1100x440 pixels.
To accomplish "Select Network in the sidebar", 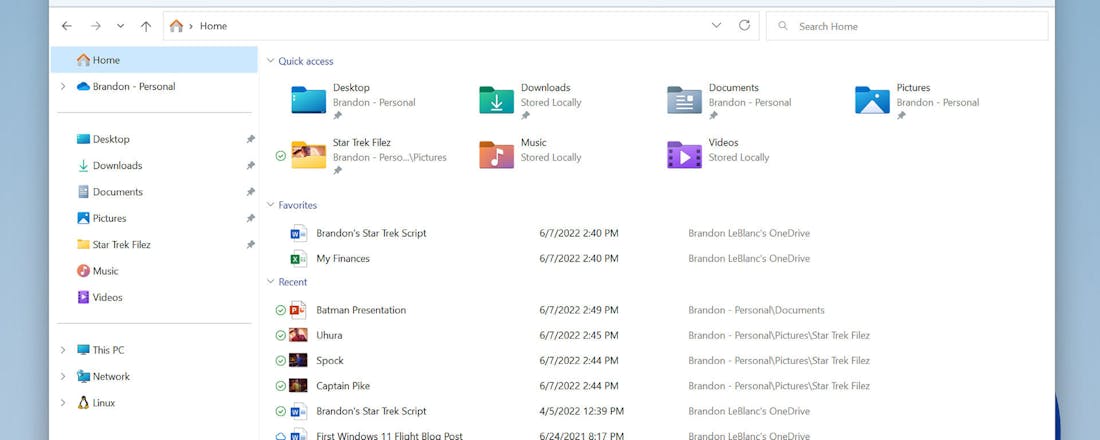I will 111,376.
